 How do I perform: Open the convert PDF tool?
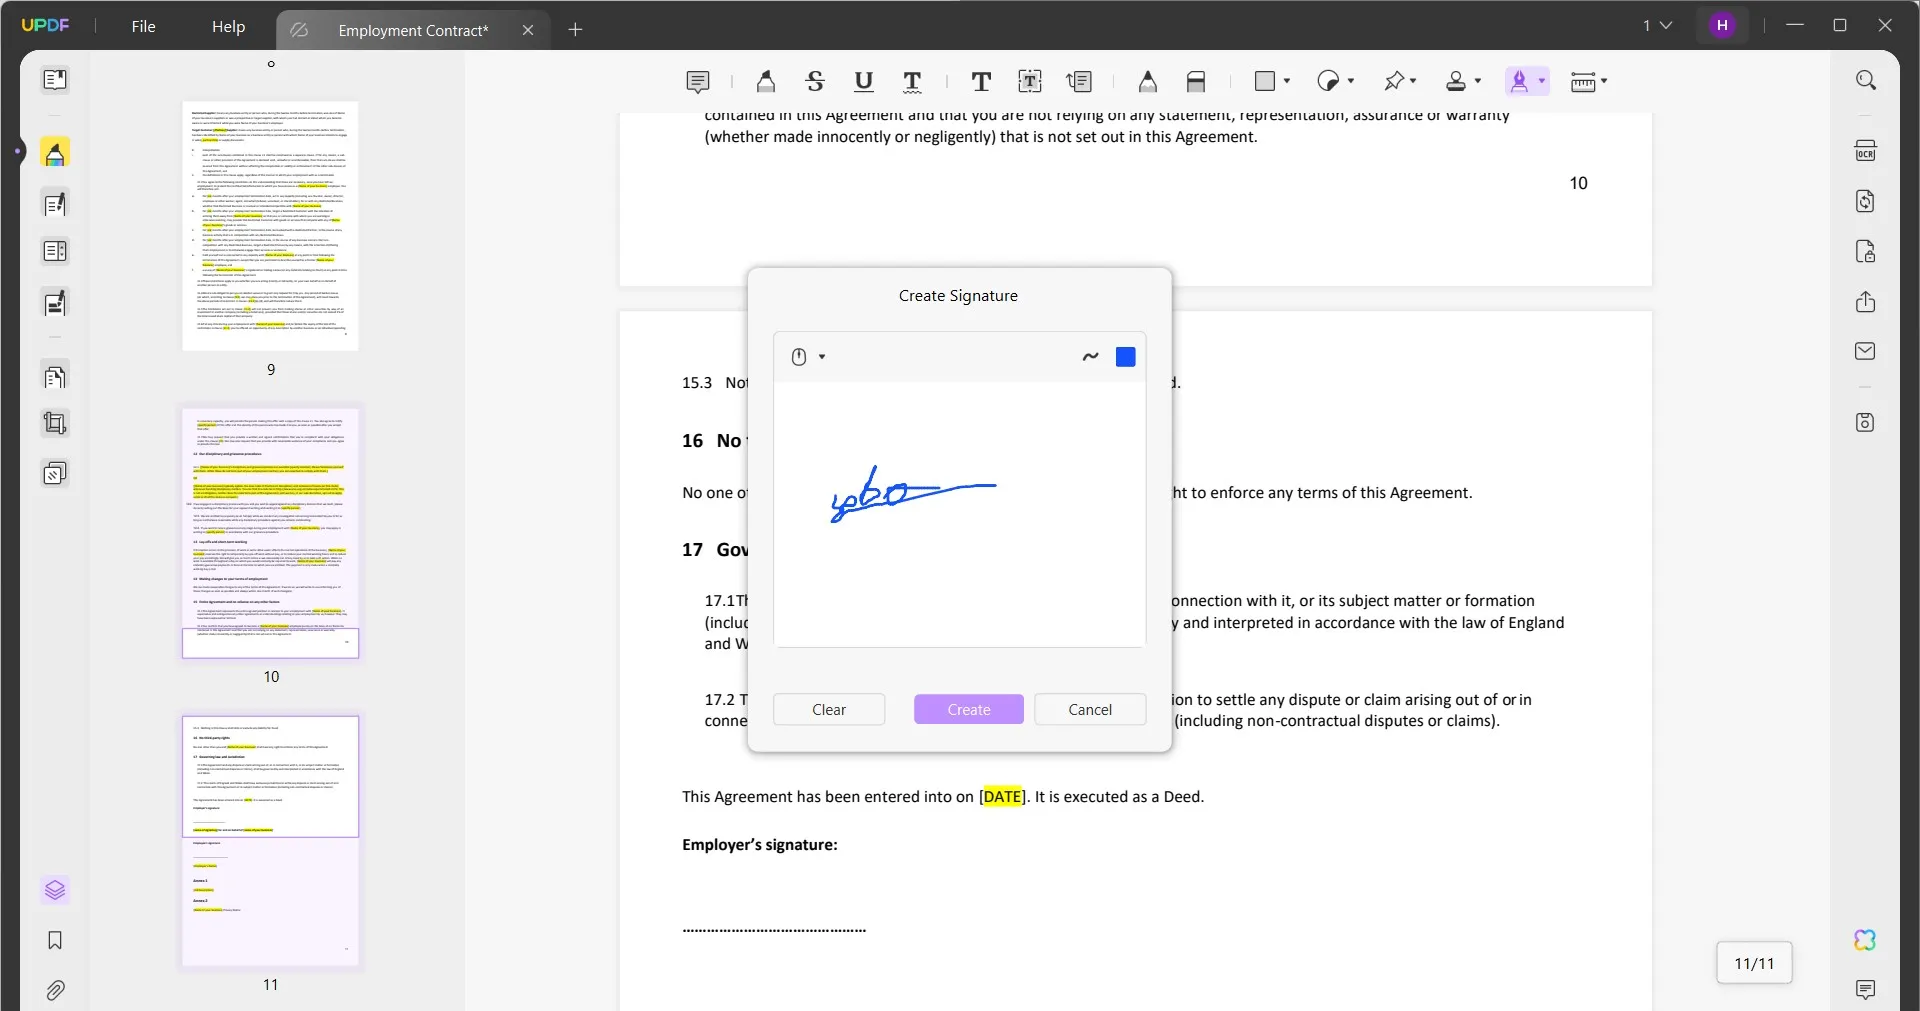point(1865,201)
